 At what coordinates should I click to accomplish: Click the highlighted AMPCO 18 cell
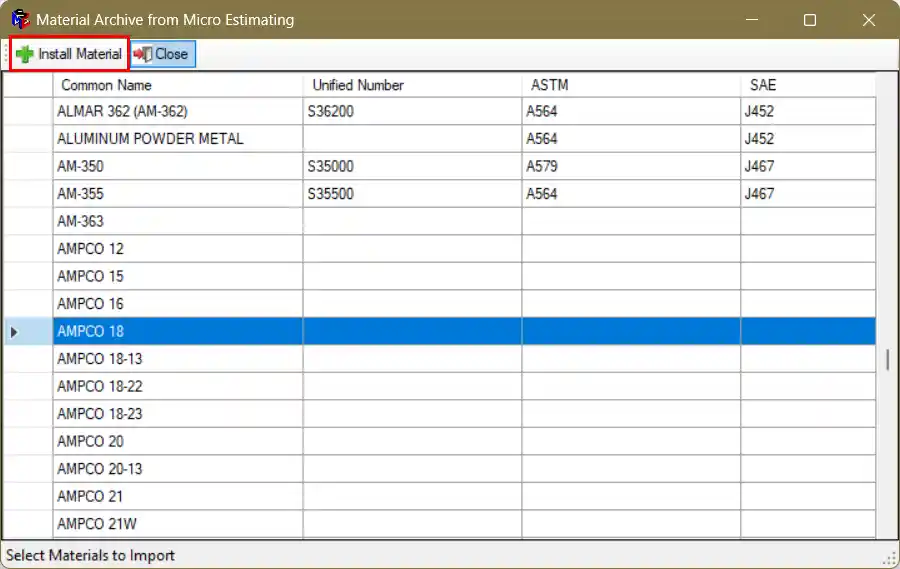click(178, 331)
